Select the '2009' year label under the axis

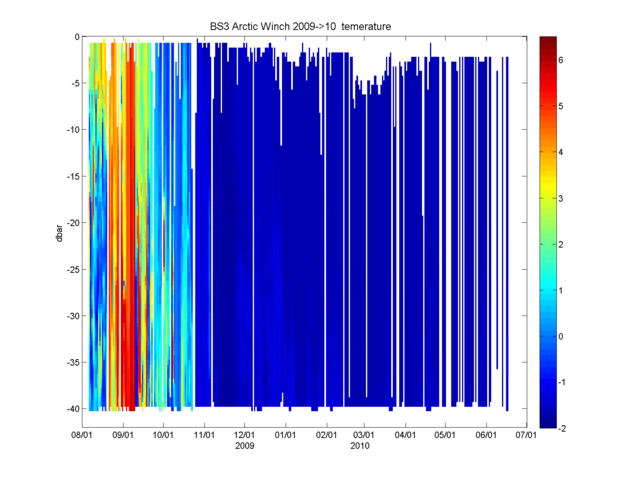tap(245, 448)
